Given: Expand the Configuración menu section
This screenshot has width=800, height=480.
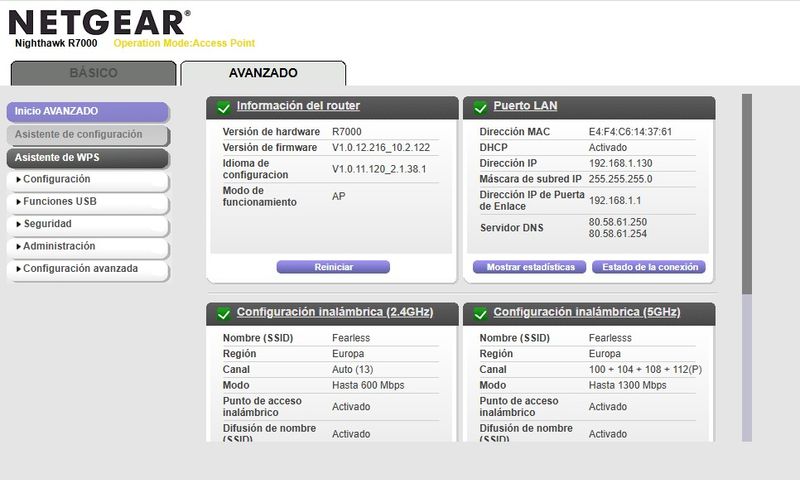Looking at the screenshot, I should (x=87, y=180).
